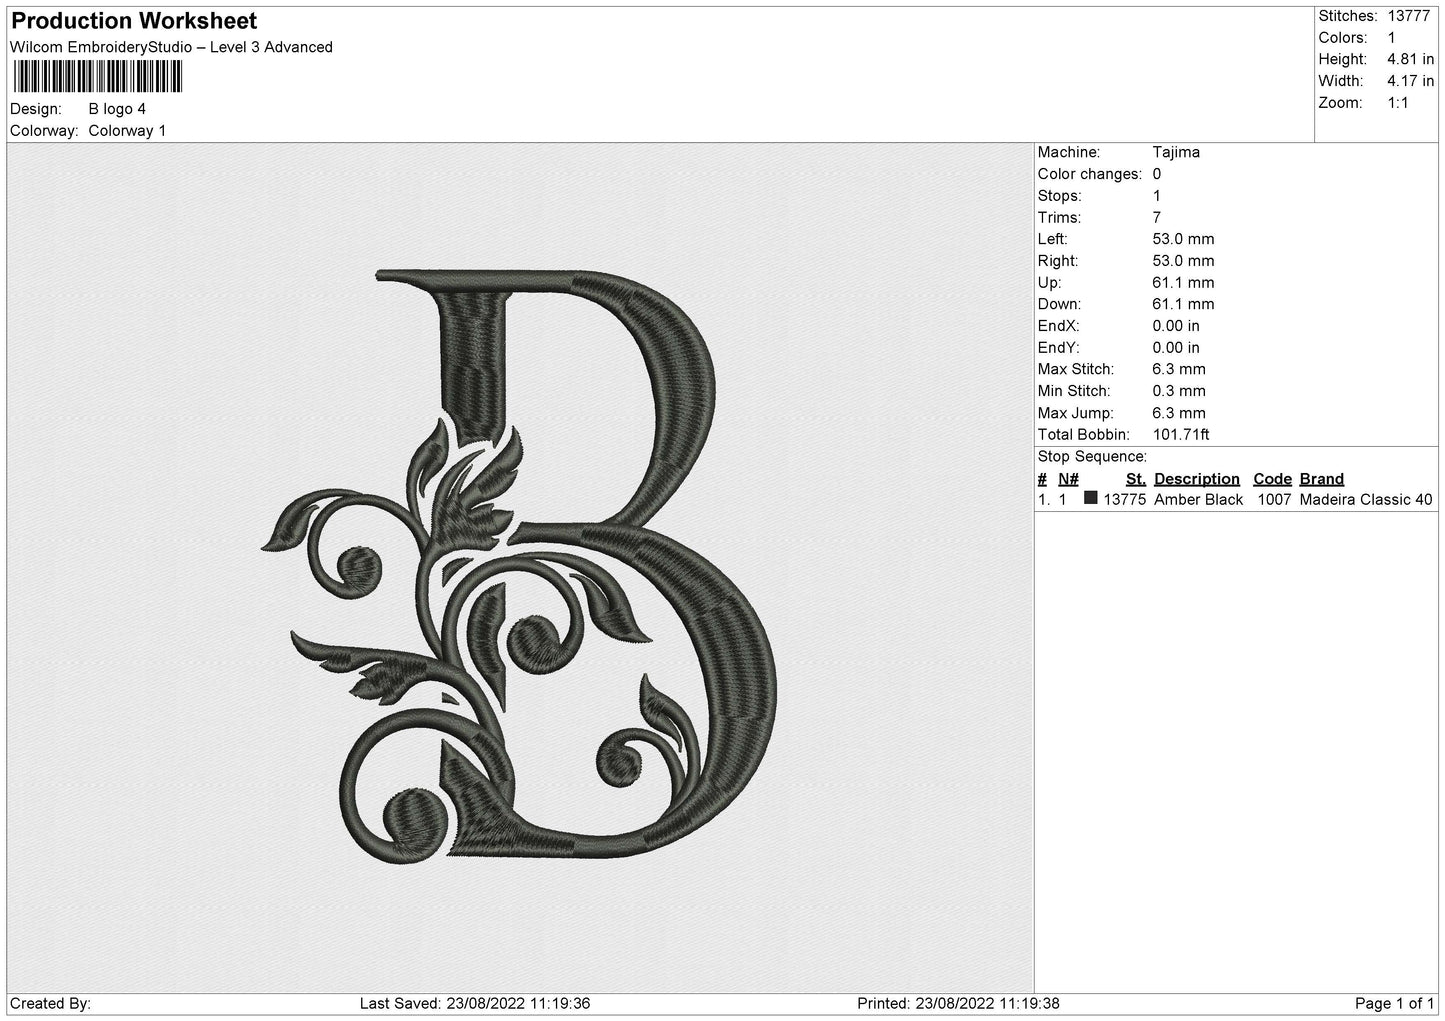Click the Zoom value 1:1
Image resolution: width=1445 pixels, height=1021 pixels.
[1398, 103]
